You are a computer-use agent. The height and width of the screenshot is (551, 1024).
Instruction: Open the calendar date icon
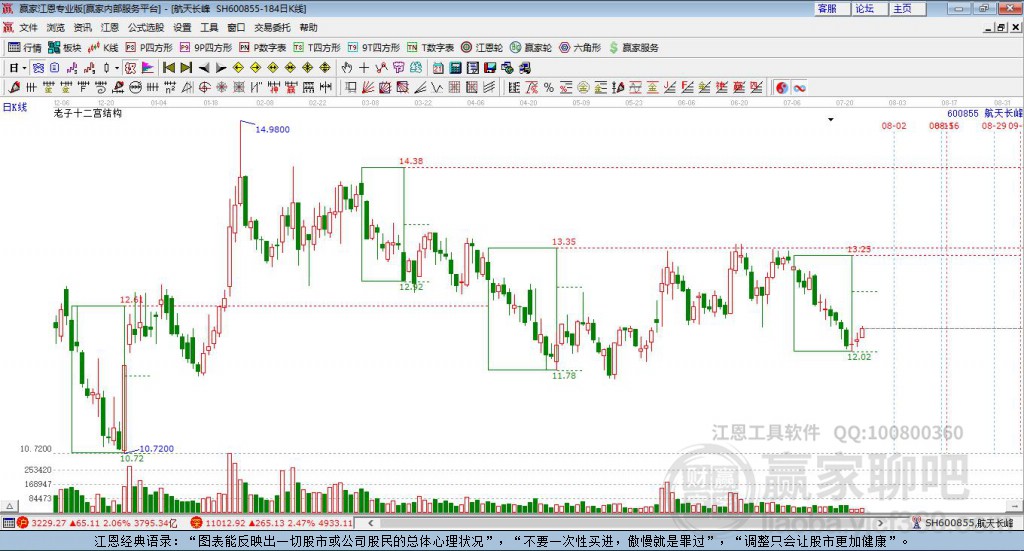tap(438, 68)
